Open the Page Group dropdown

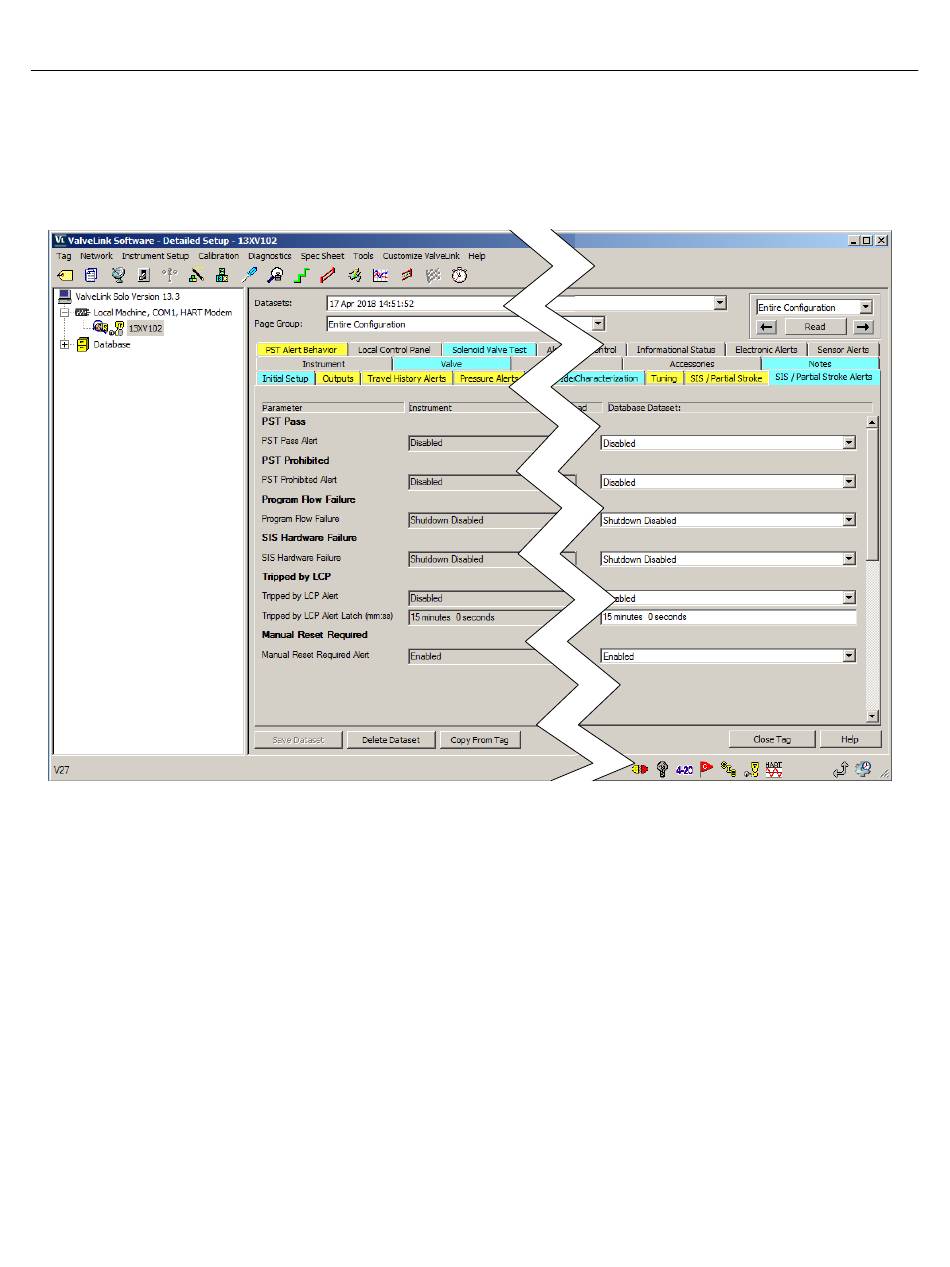click(598, 324)
